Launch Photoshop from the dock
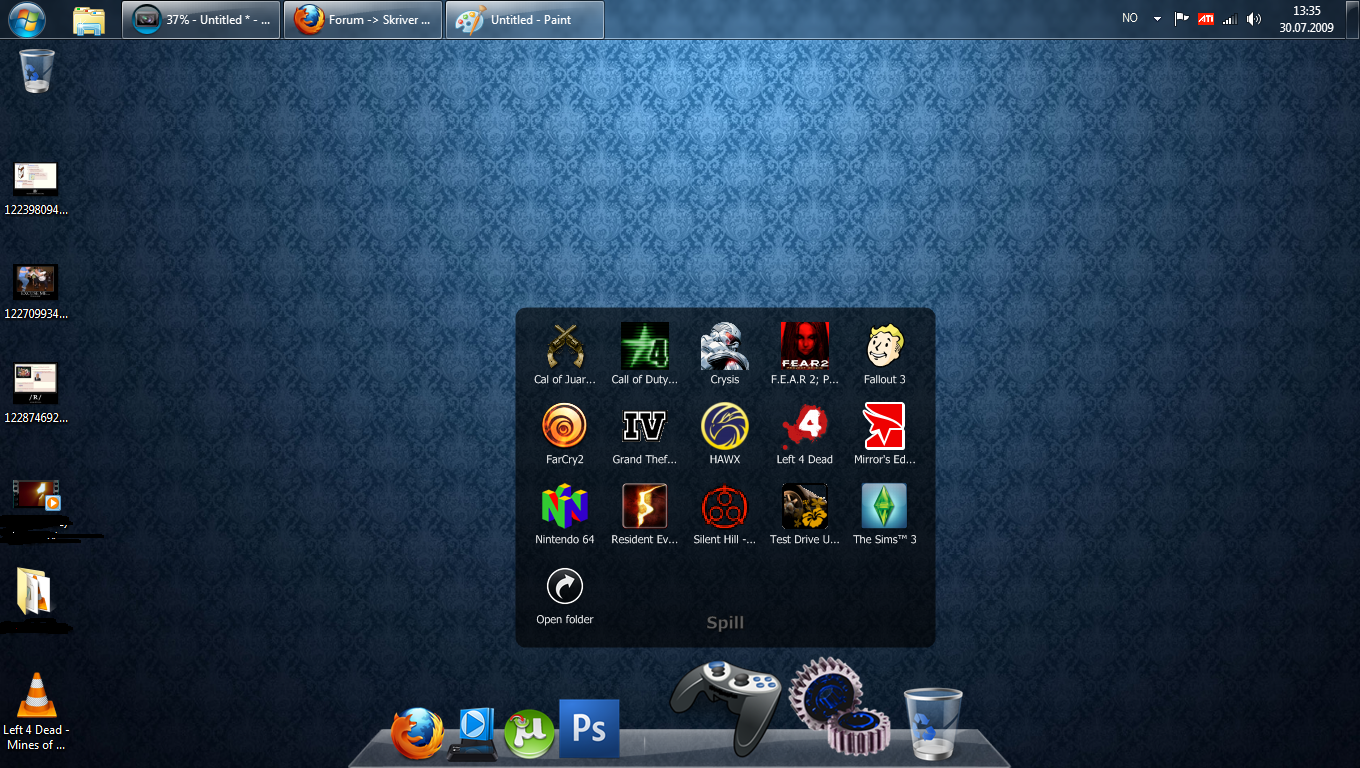 589,728
